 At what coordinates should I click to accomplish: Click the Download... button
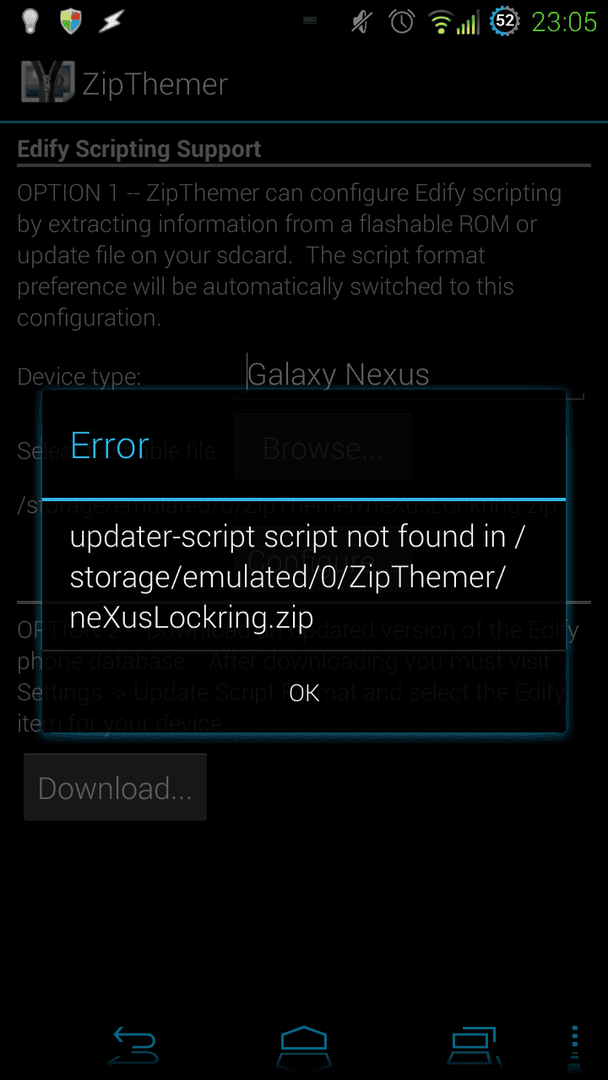(x=115, y=787)
